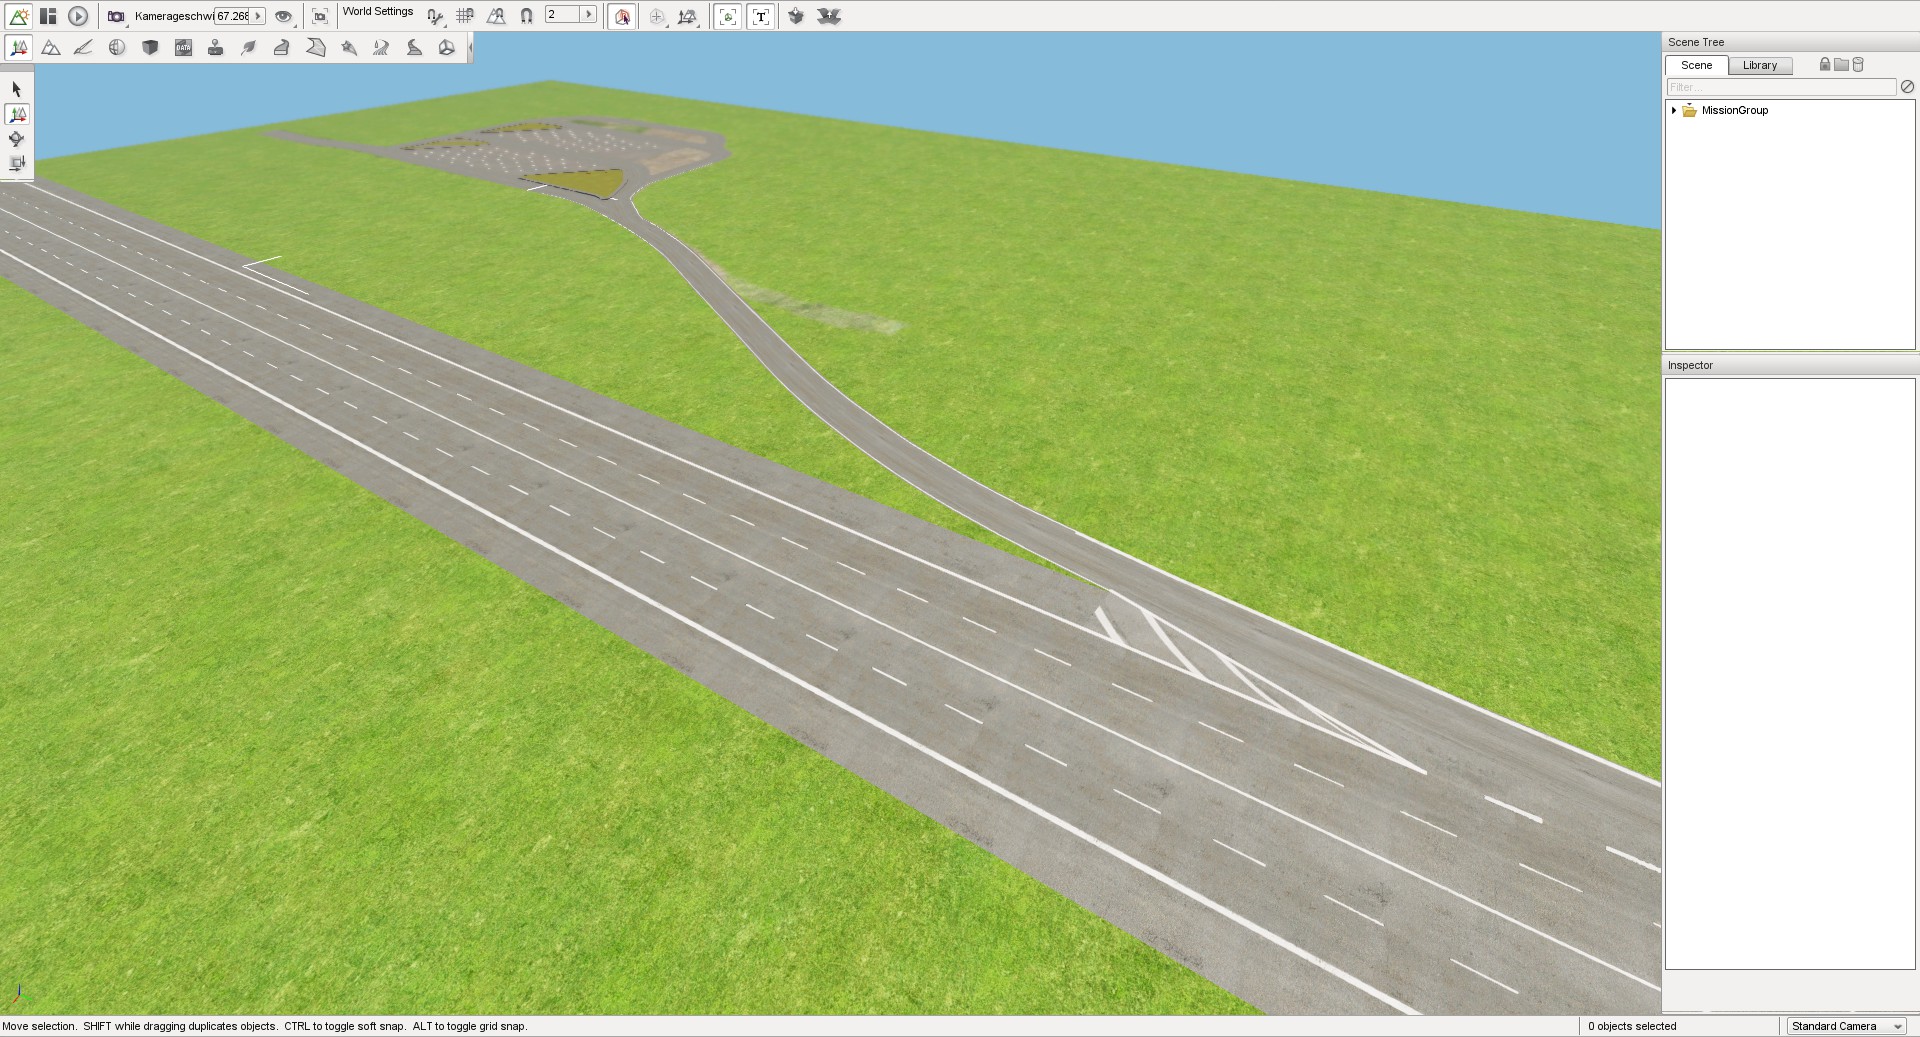
Task: Open the GUI Editor layout icon
Action: [48, 16]
